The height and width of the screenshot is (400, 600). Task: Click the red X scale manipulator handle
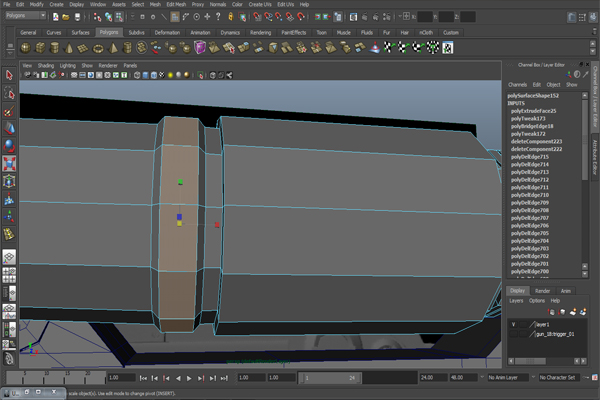217,225
